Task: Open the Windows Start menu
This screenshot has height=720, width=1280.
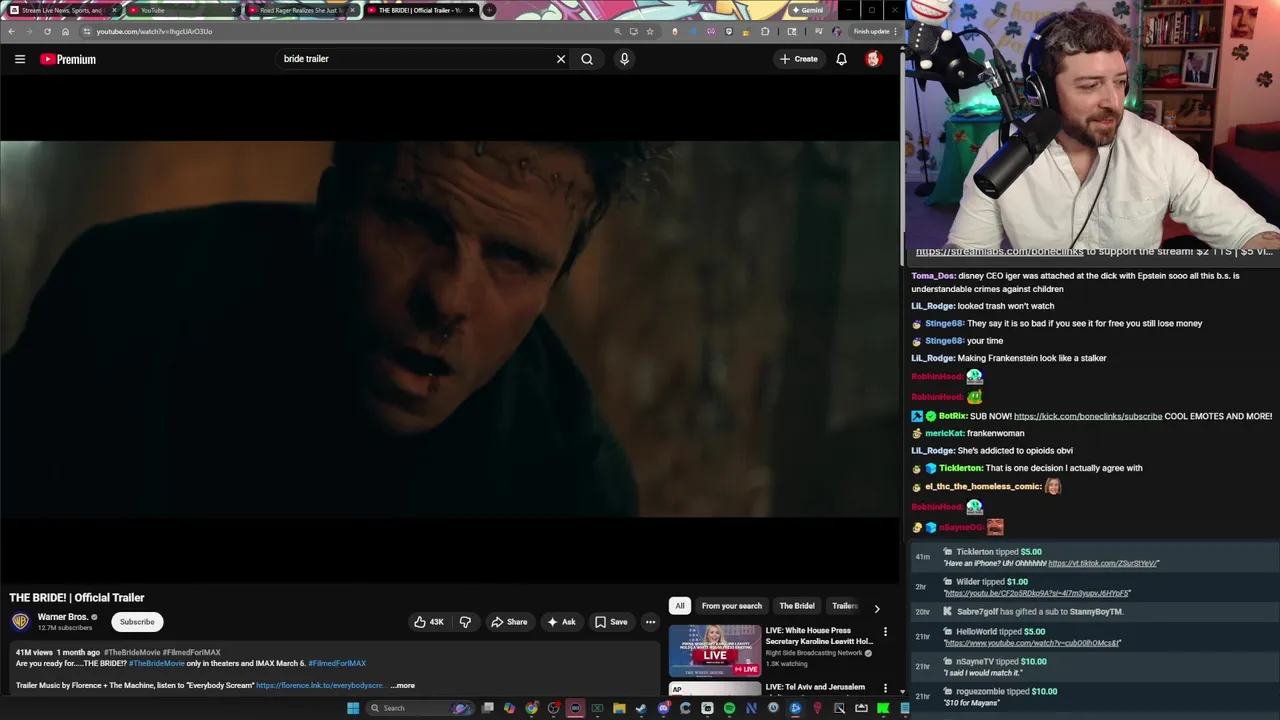Action: [x=353, y=708]
